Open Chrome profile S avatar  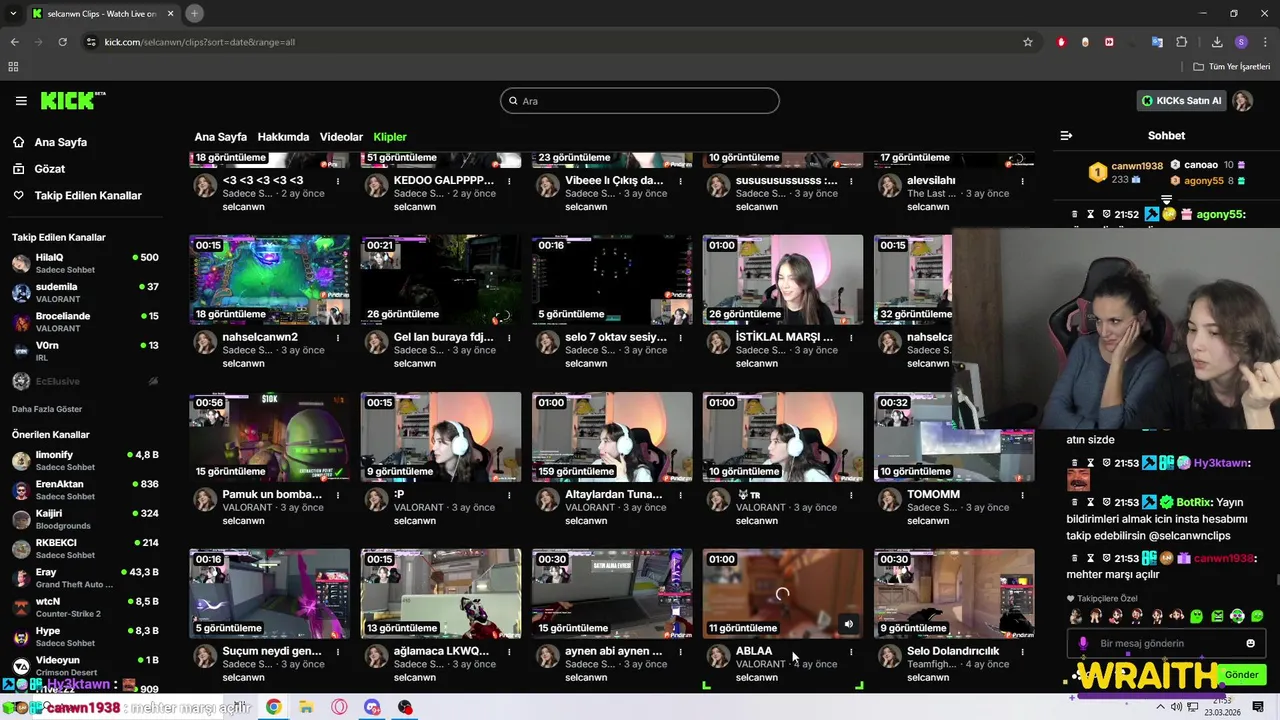(x=1241, y=42)
